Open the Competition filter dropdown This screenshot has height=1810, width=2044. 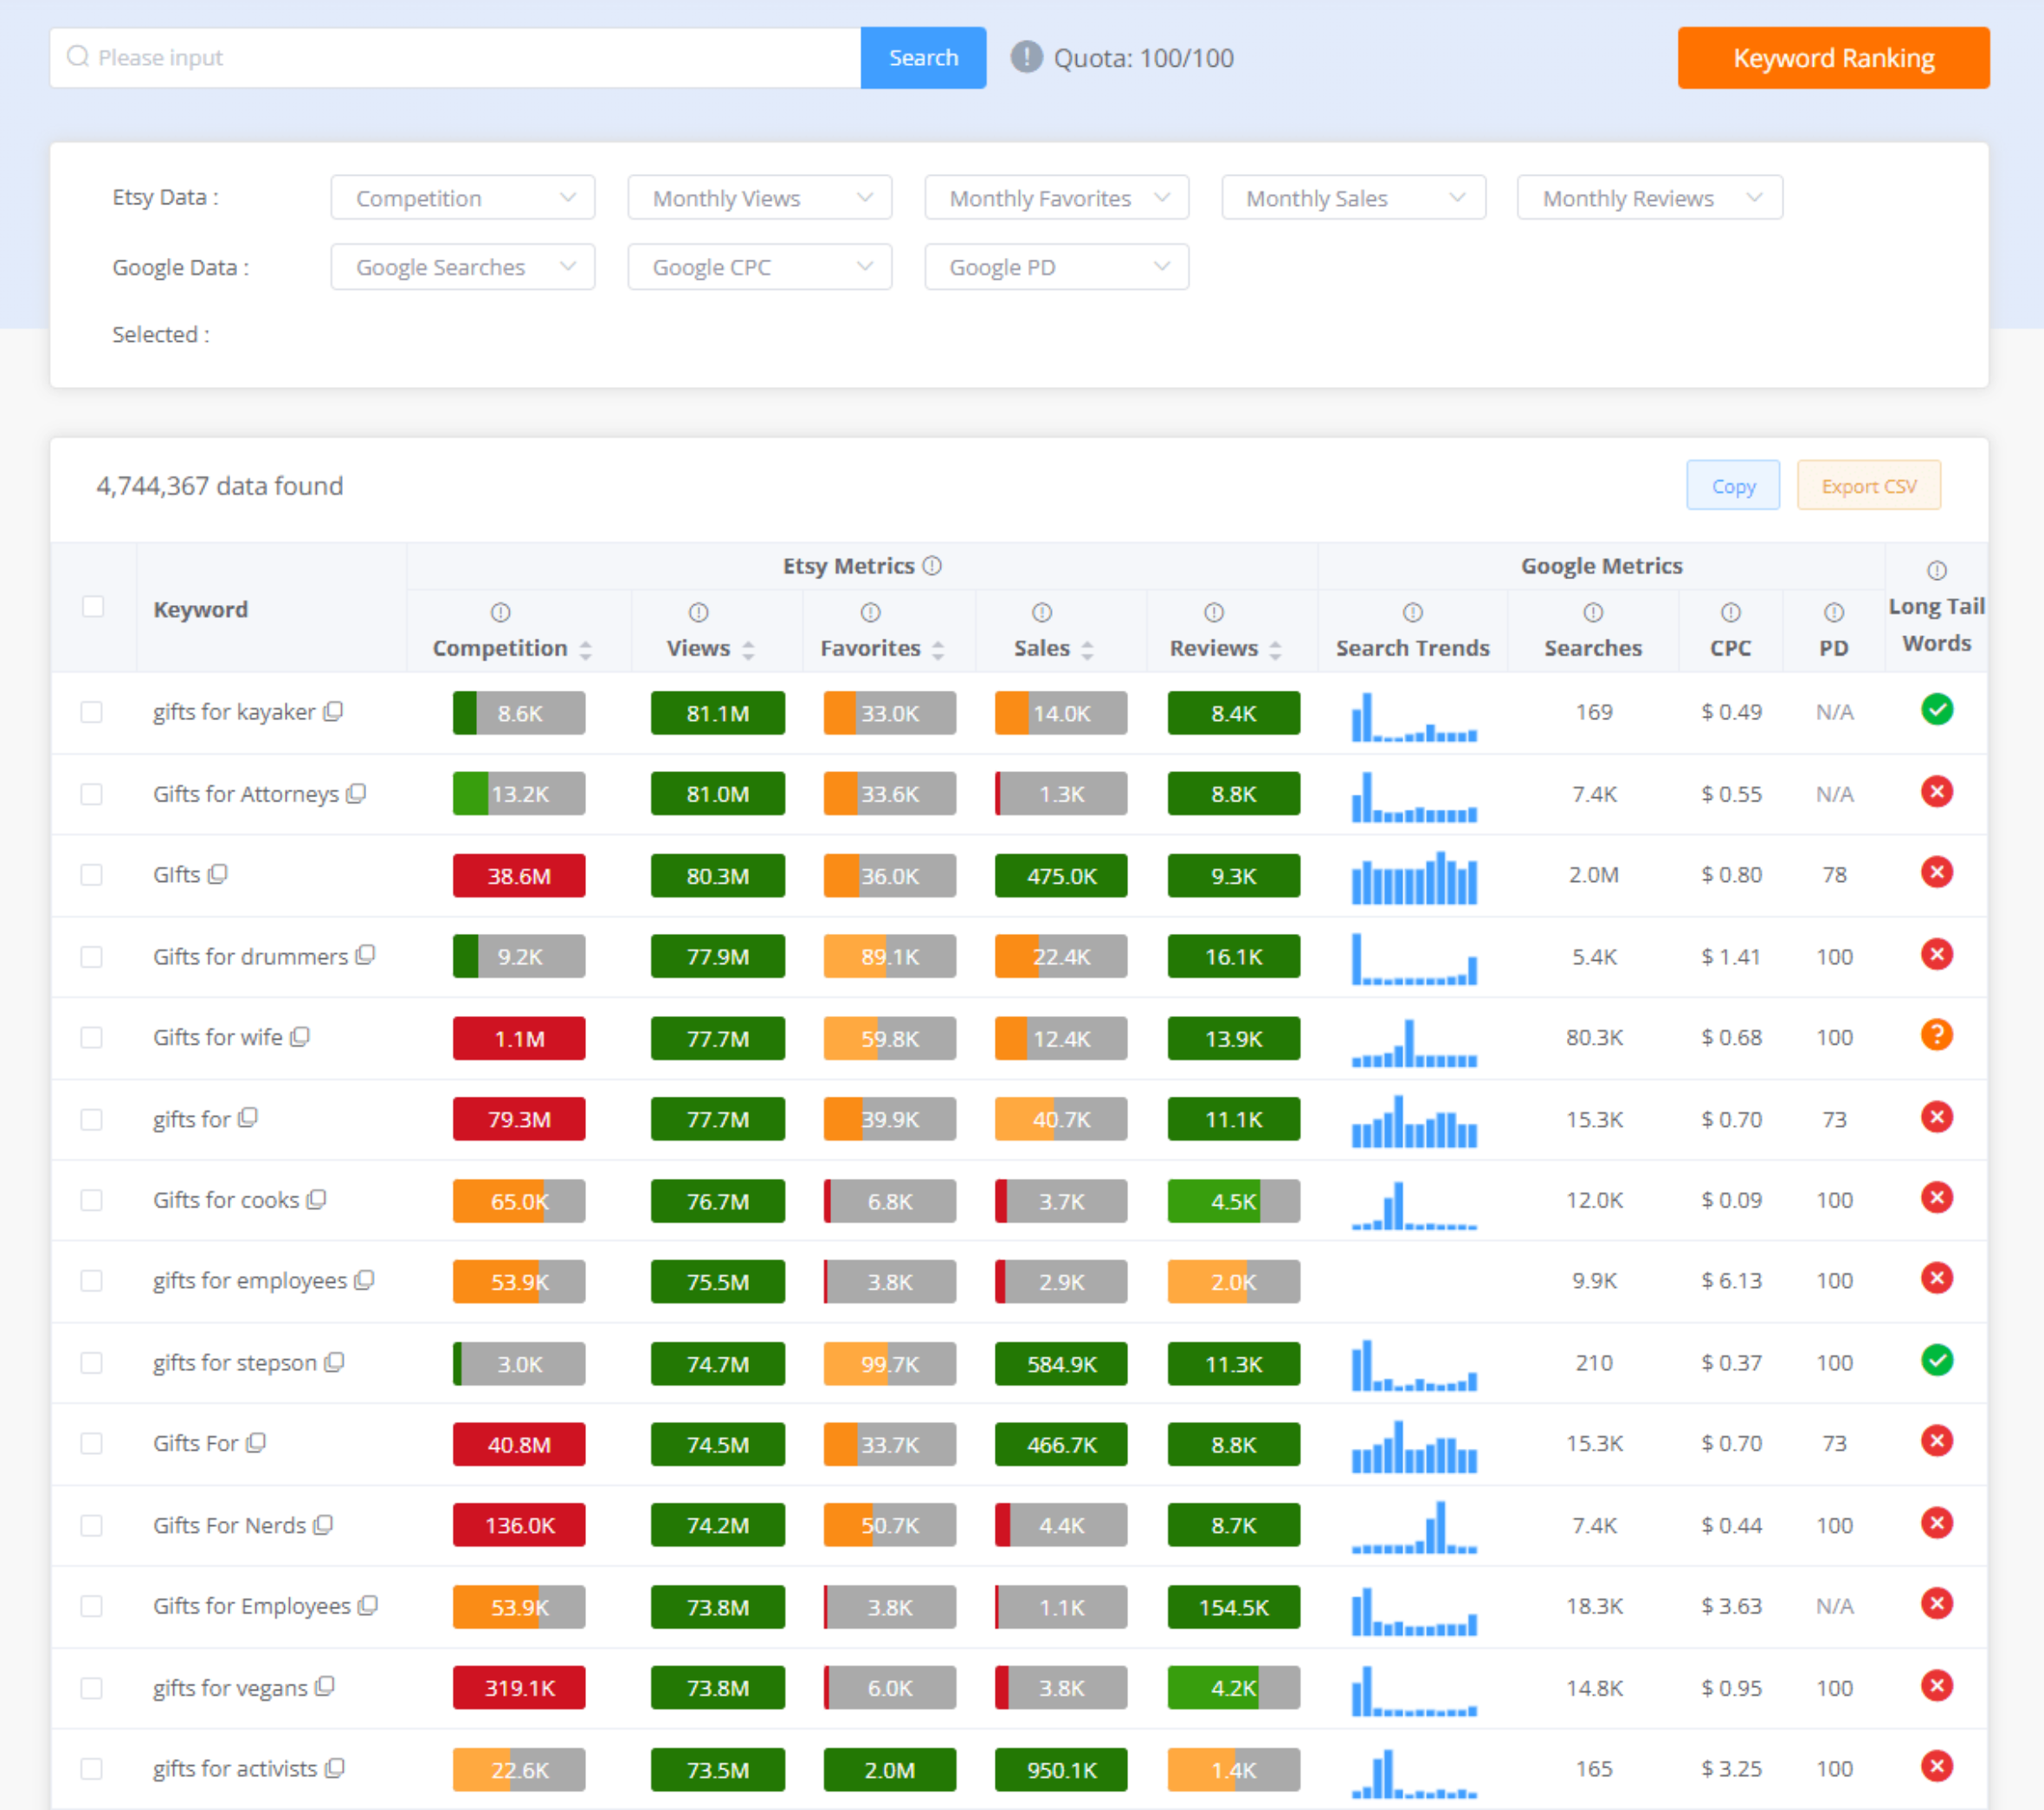462,198
